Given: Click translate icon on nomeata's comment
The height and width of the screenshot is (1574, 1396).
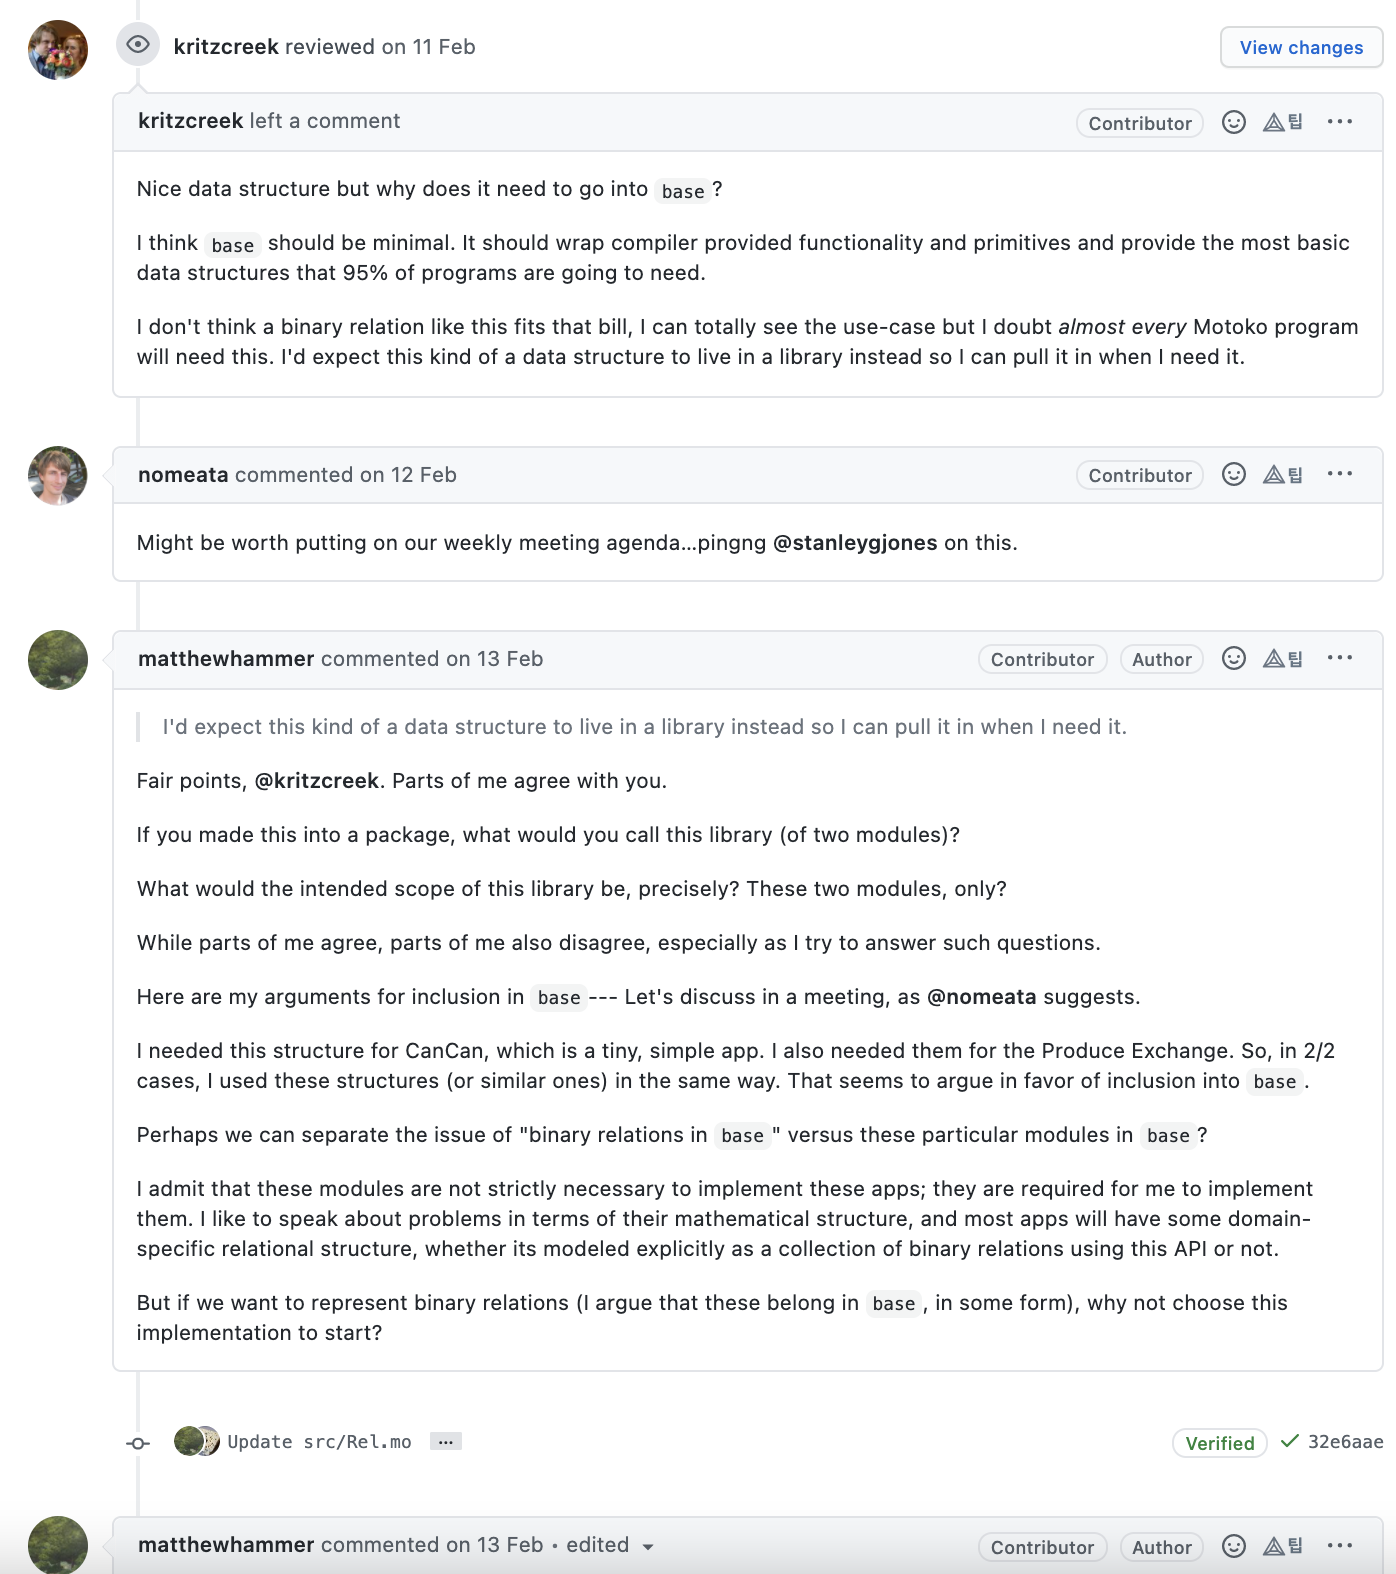Looking at the screenshot, I should pos(1283,474).
